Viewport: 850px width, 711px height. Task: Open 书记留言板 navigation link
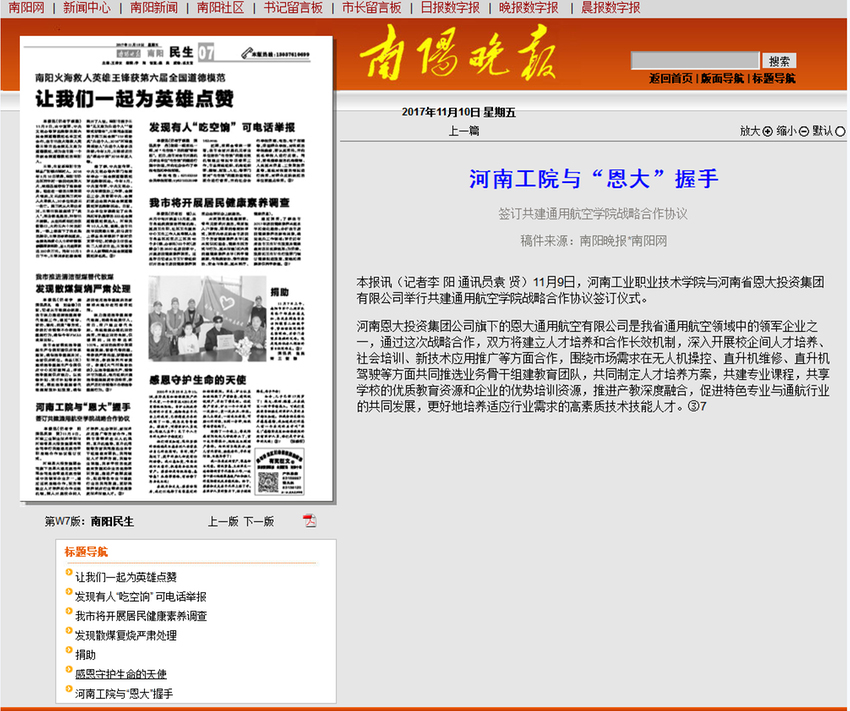tap(293, 8)
